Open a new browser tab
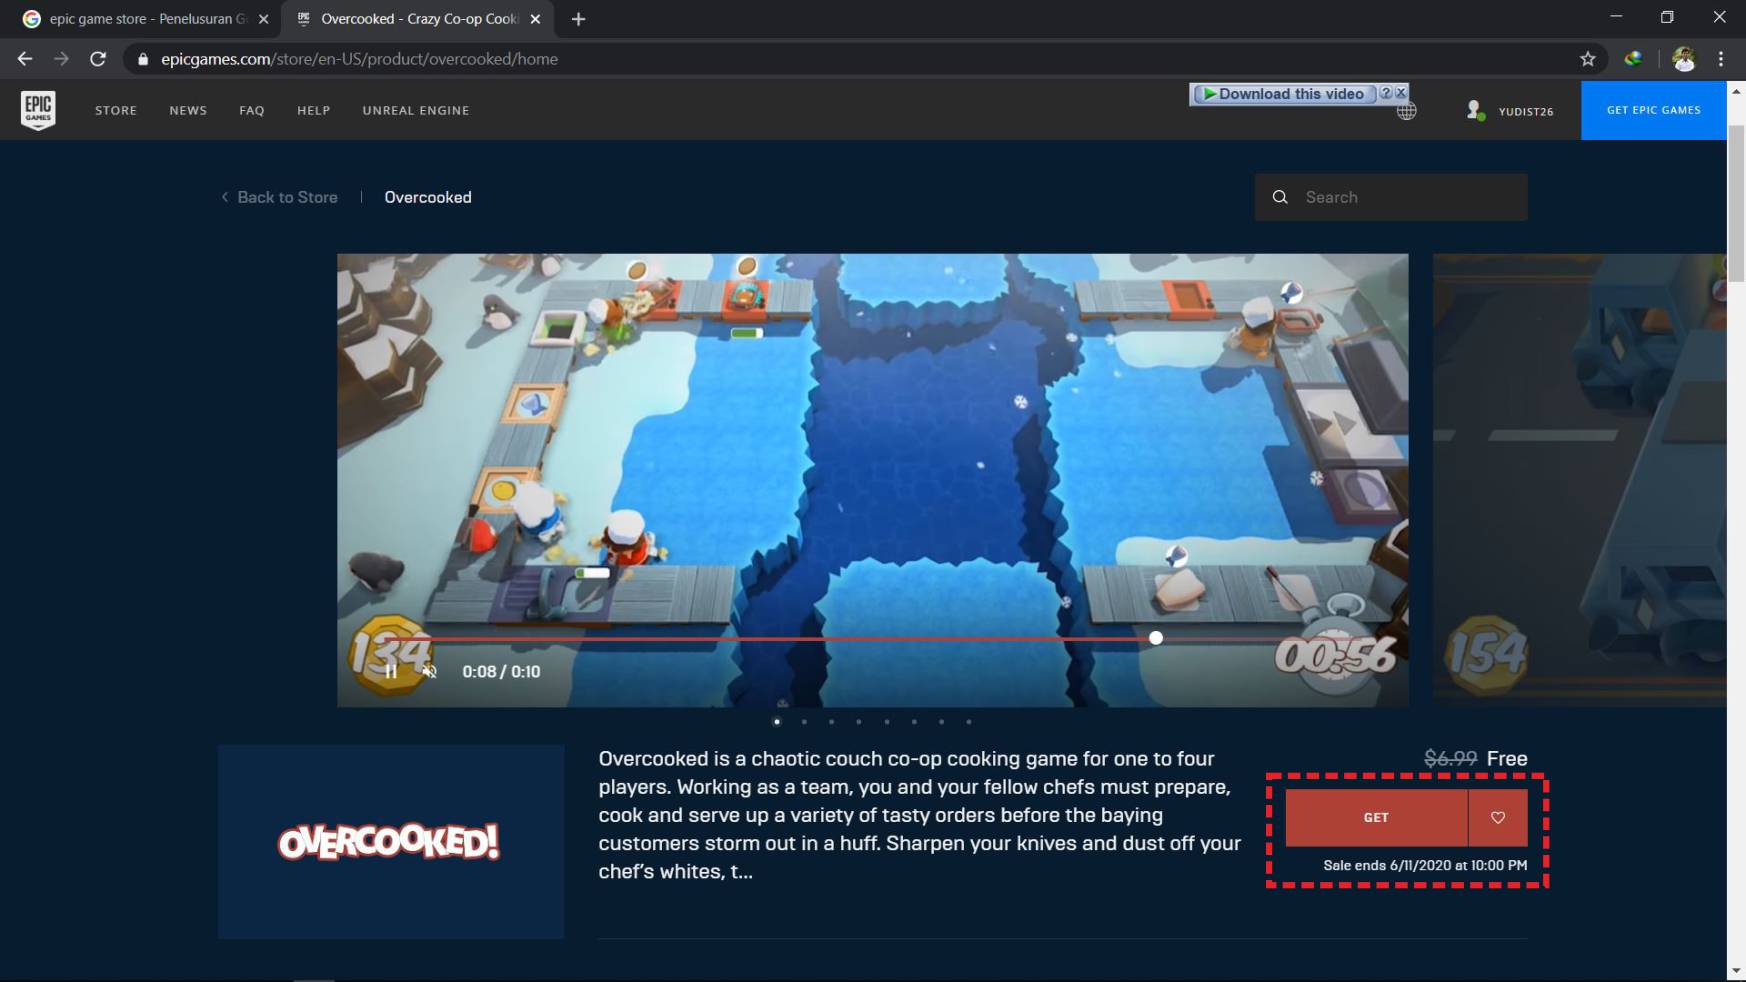1746x982 pixels. (x=578, y=19)
